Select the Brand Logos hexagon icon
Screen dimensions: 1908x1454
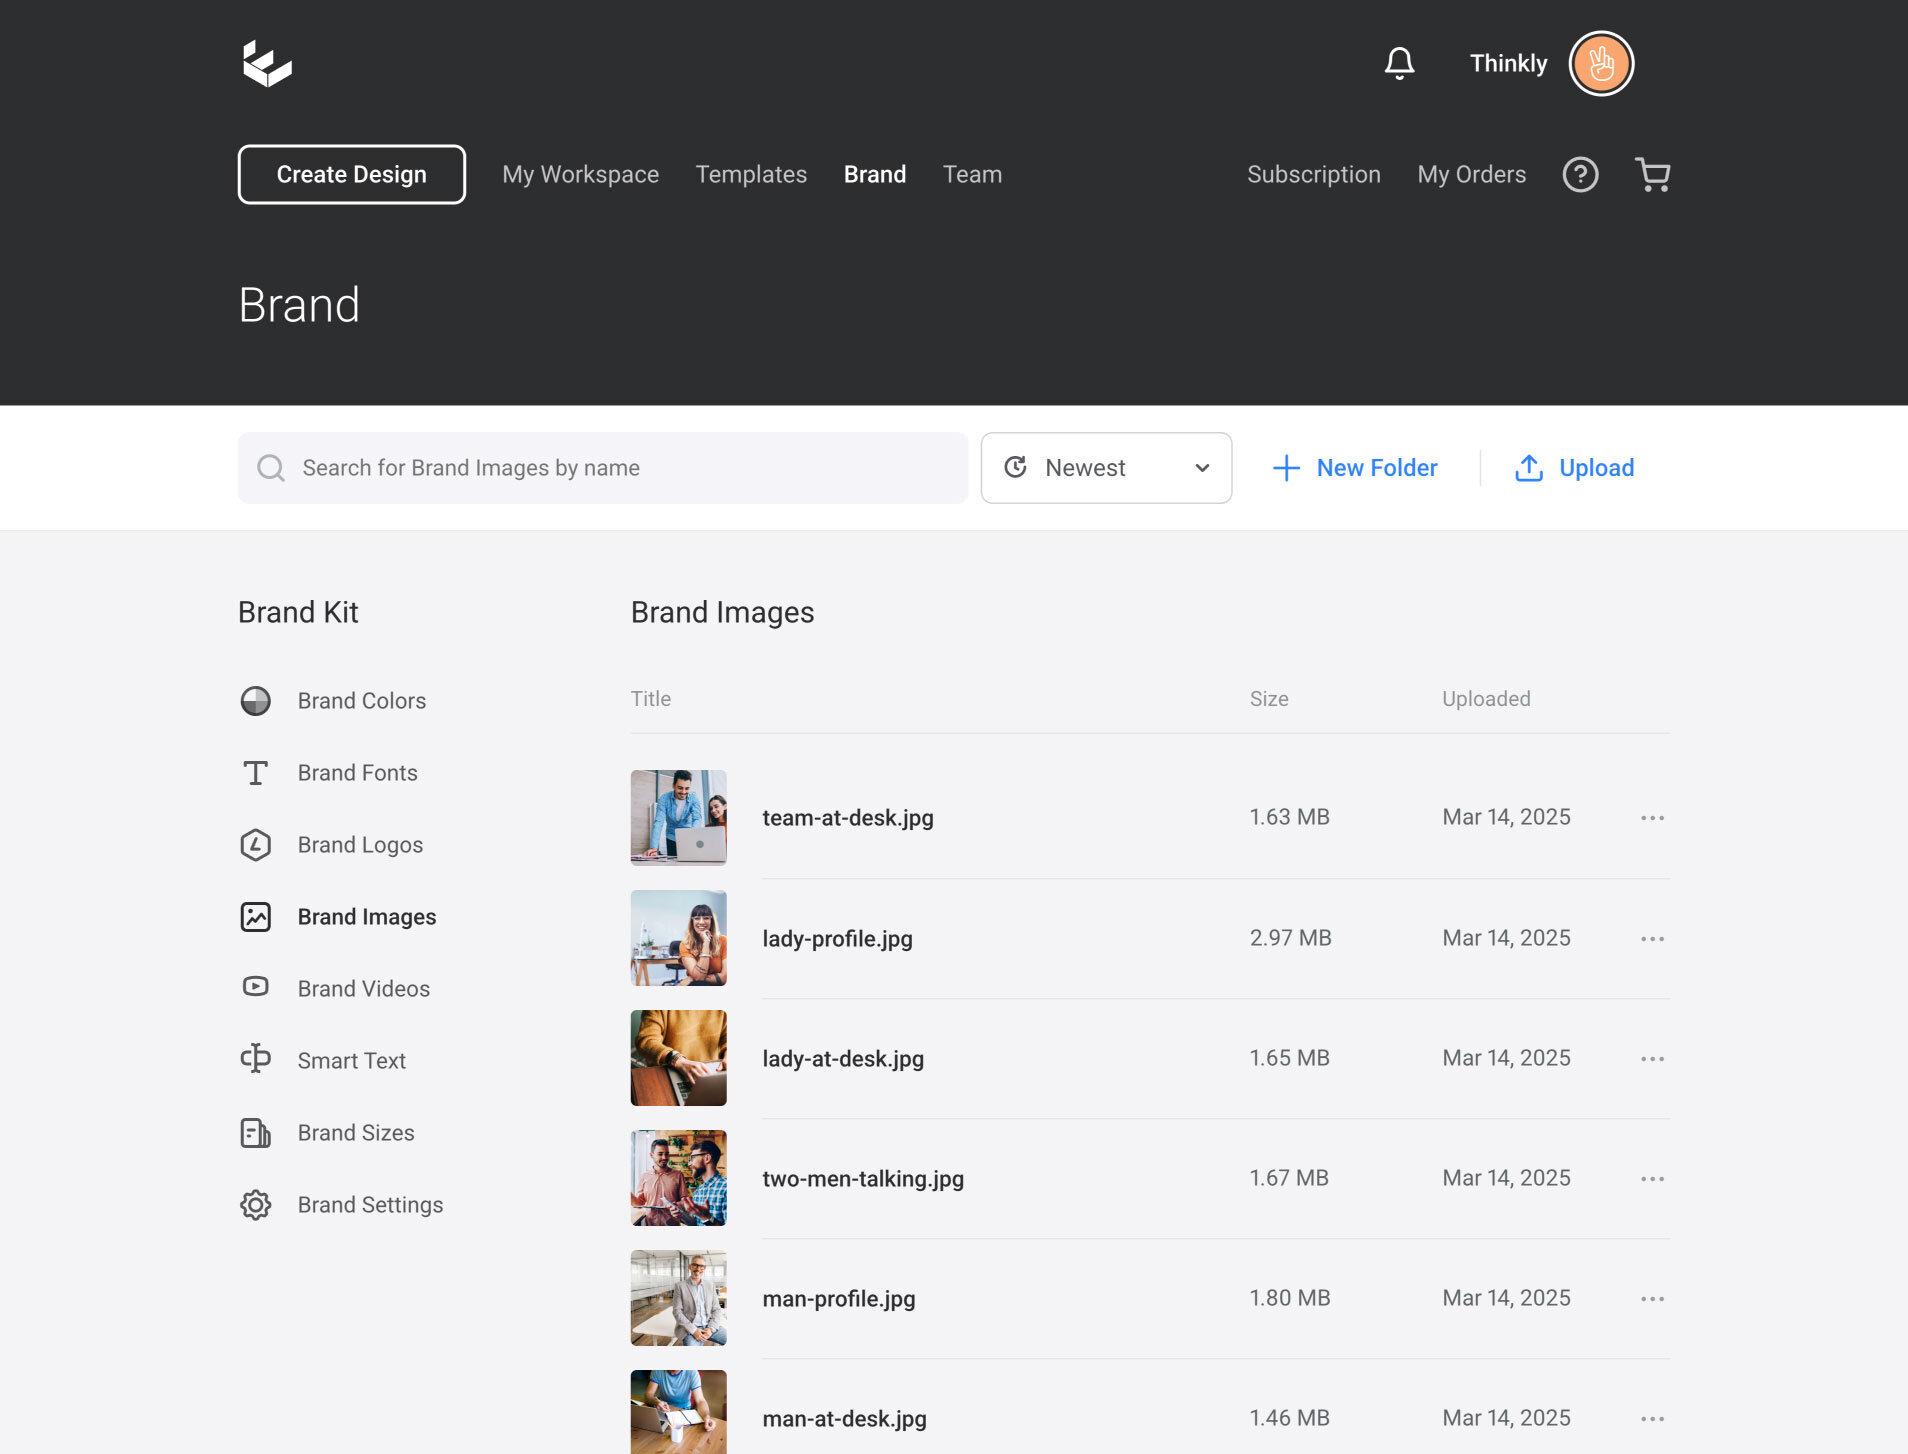pos(256,845)
